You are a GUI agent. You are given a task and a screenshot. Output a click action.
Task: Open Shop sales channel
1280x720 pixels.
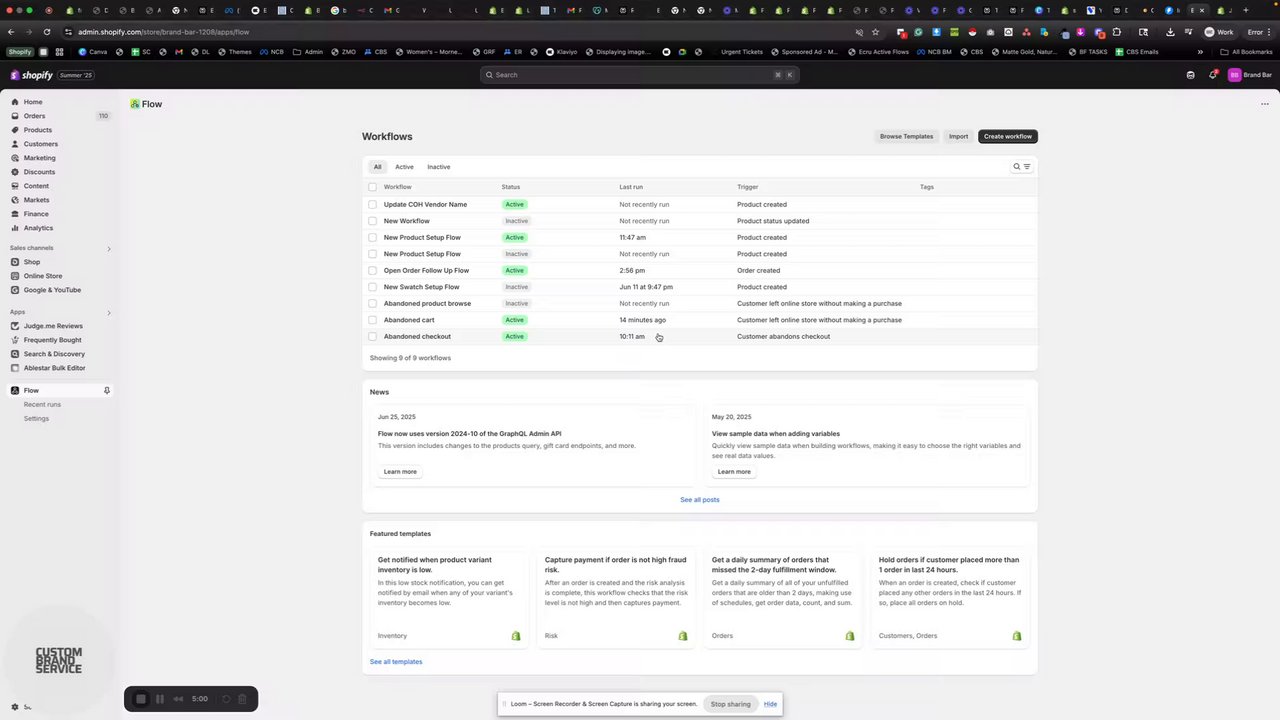click(32, 262)
